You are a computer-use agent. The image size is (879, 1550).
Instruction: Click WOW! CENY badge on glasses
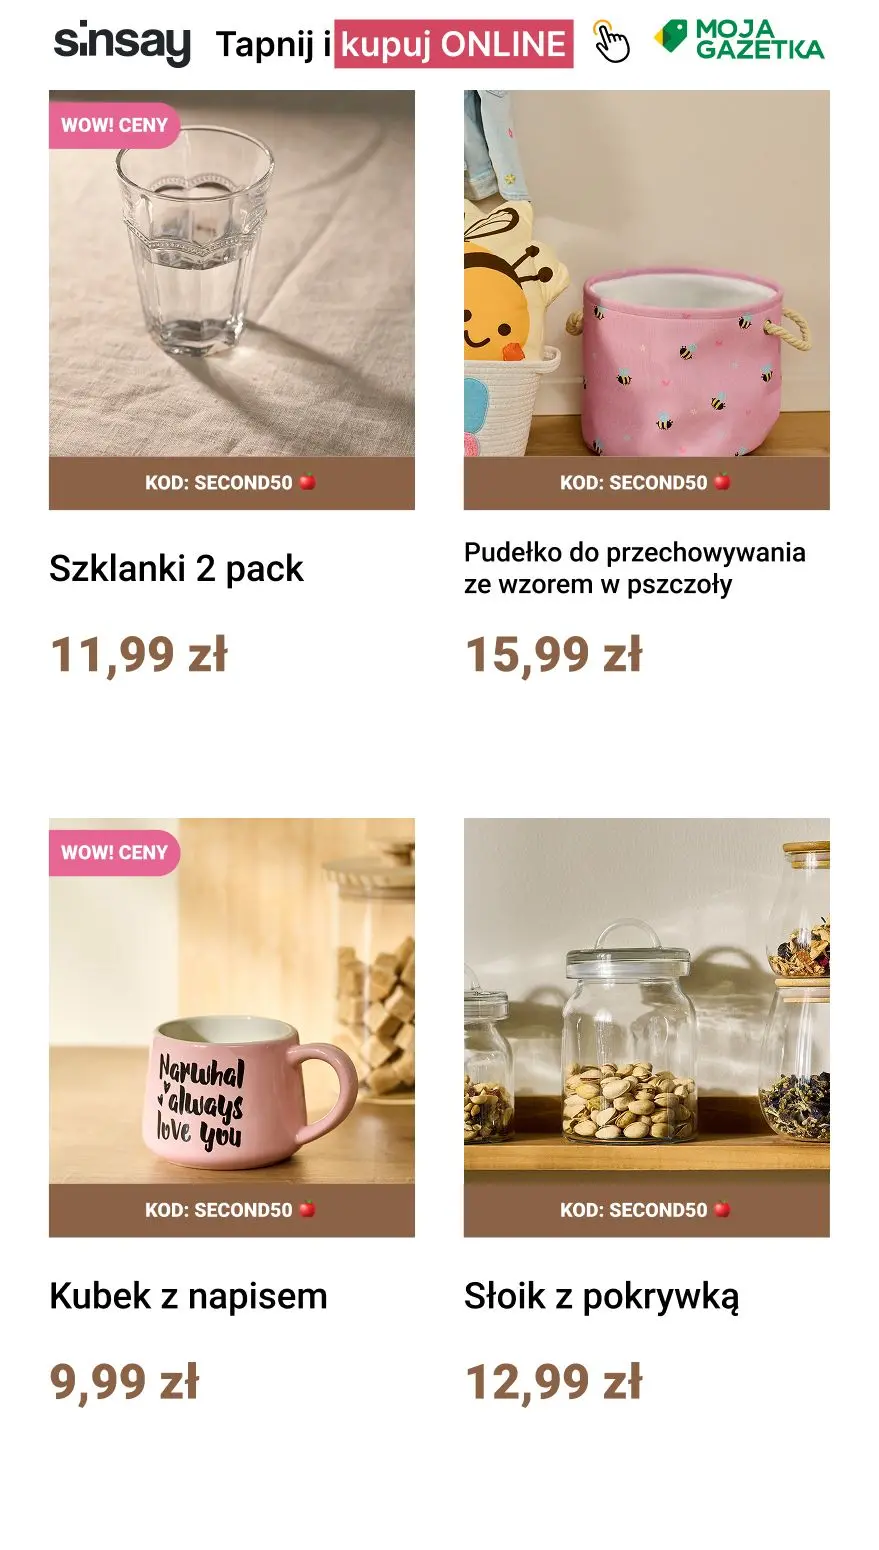point(114,126)
